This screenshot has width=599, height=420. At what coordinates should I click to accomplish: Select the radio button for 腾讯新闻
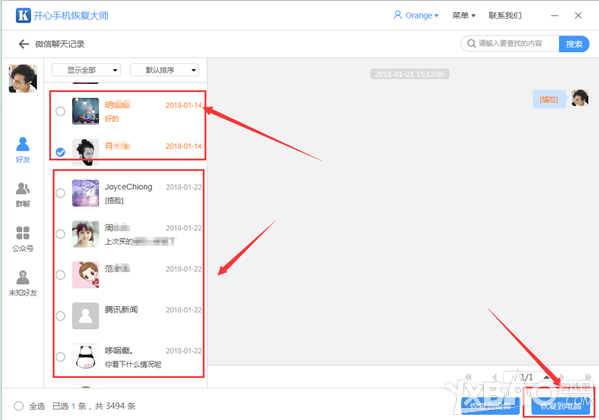(x=60, y=316)
